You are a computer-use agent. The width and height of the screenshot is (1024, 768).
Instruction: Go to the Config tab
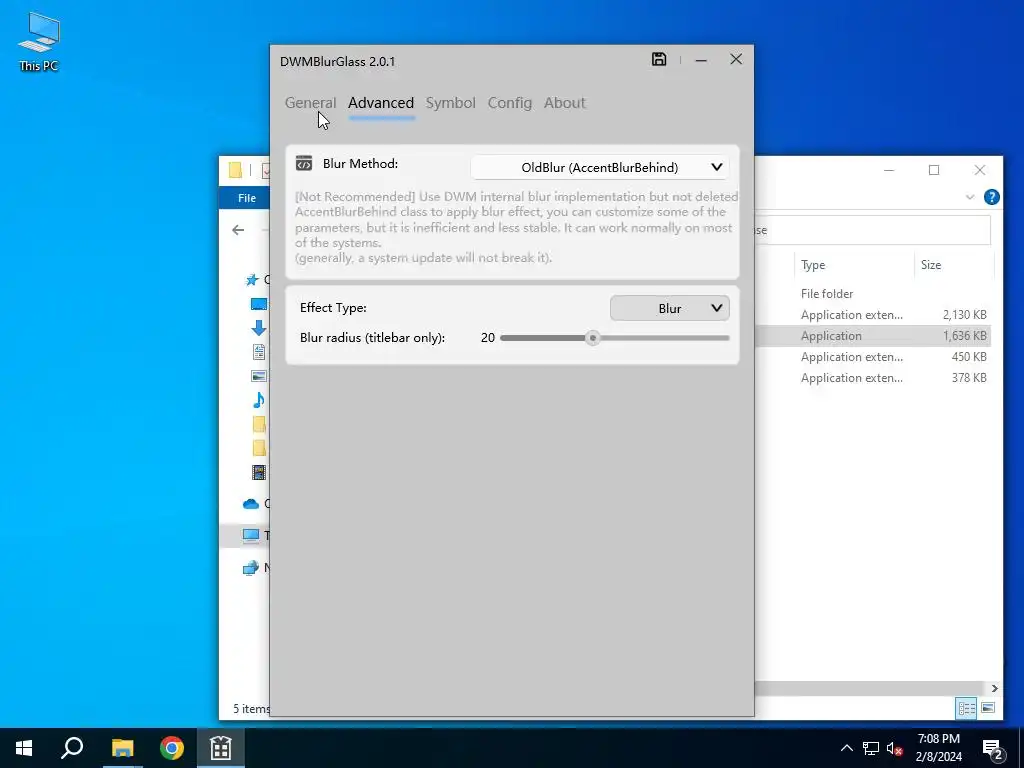tap(509, 103)
